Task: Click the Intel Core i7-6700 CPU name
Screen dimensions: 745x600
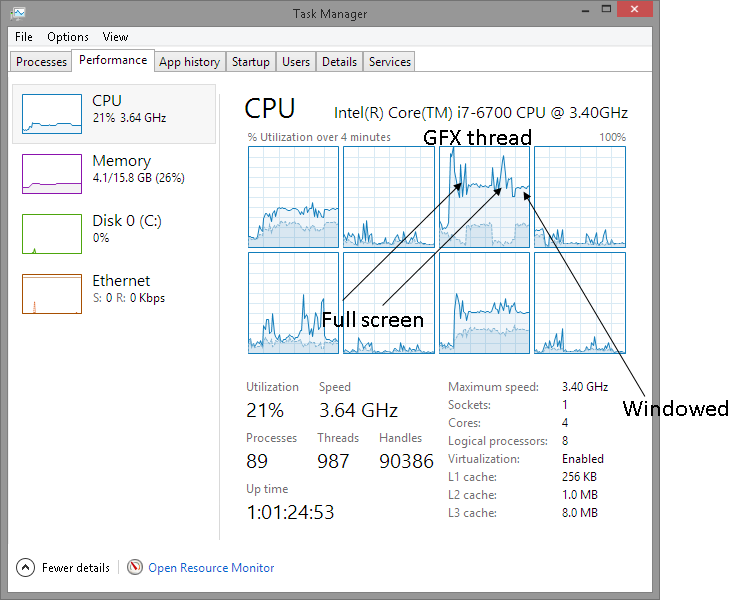Action: coord(481,113)
